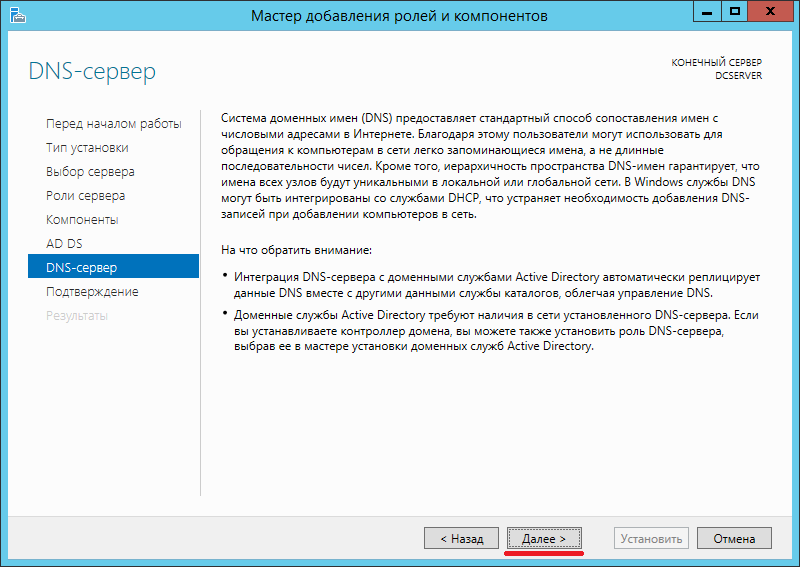Click the "DCSERVER" server name
This screenshot has width=800, height=567.
(738, 76)
